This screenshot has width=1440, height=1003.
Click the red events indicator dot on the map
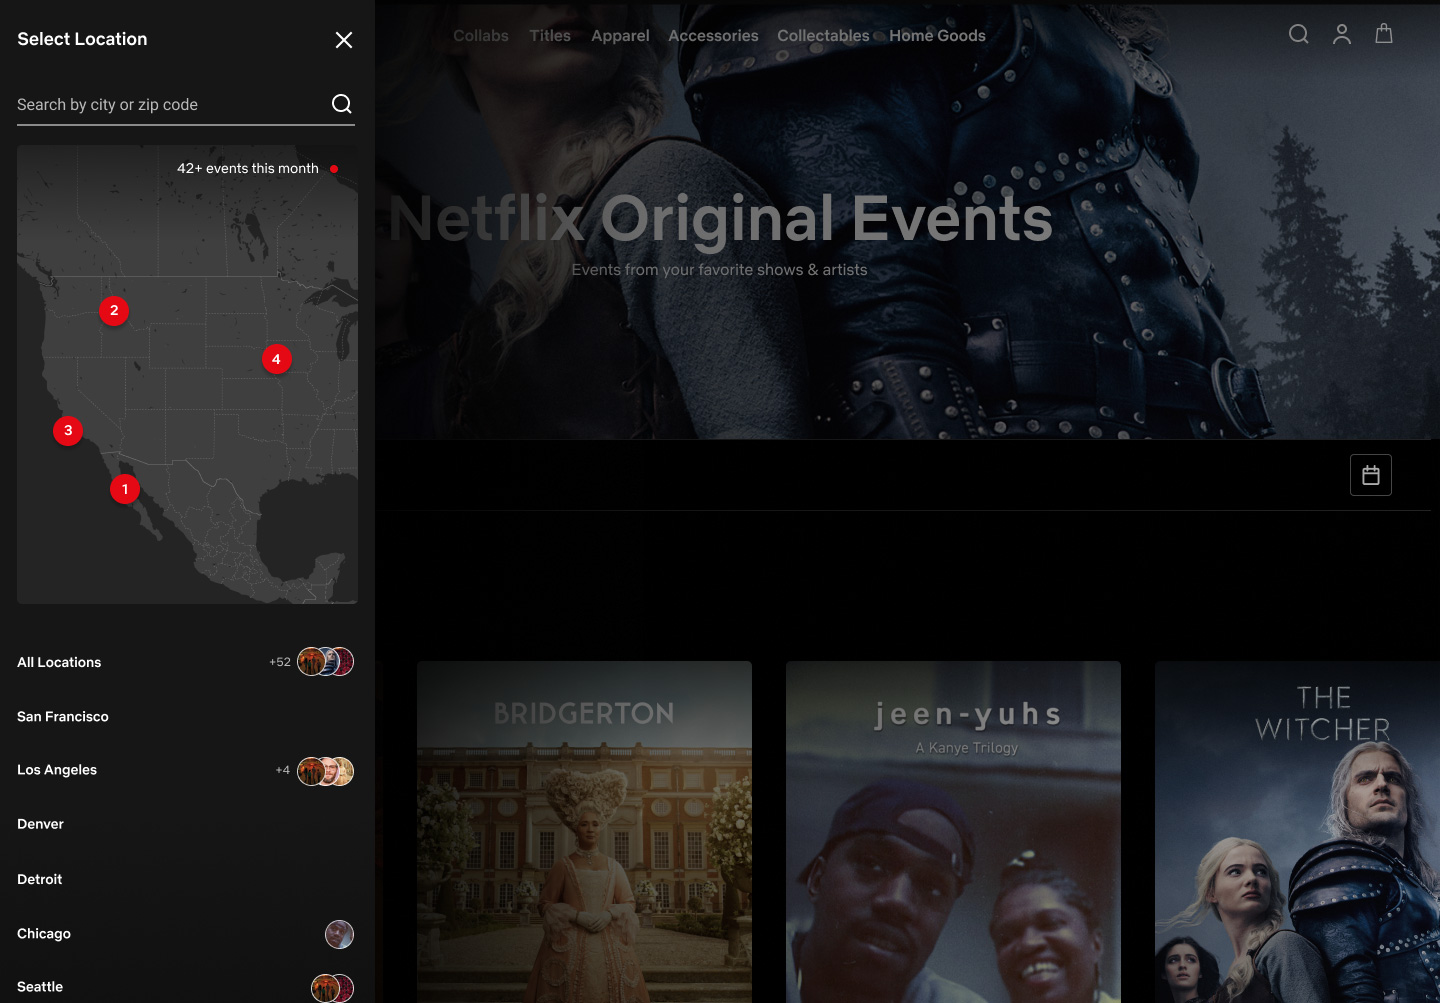tap(334, 168)
